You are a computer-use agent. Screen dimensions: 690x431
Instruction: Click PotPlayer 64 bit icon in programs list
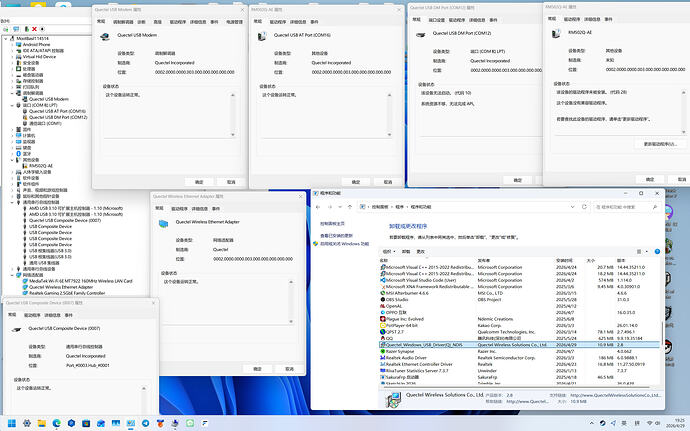click(x=383, y=325)
